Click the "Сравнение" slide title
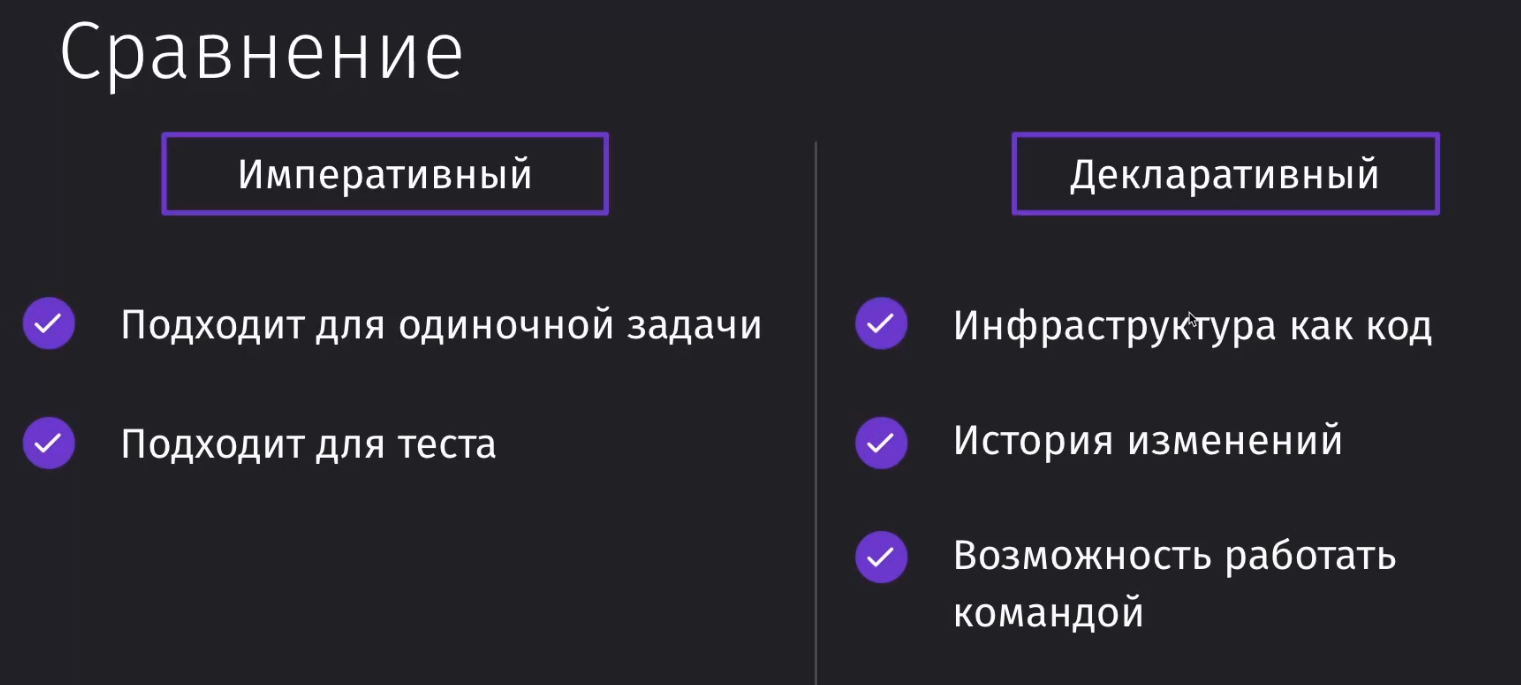The height and width of the screenshot is (685, 1521). (261, 54)
